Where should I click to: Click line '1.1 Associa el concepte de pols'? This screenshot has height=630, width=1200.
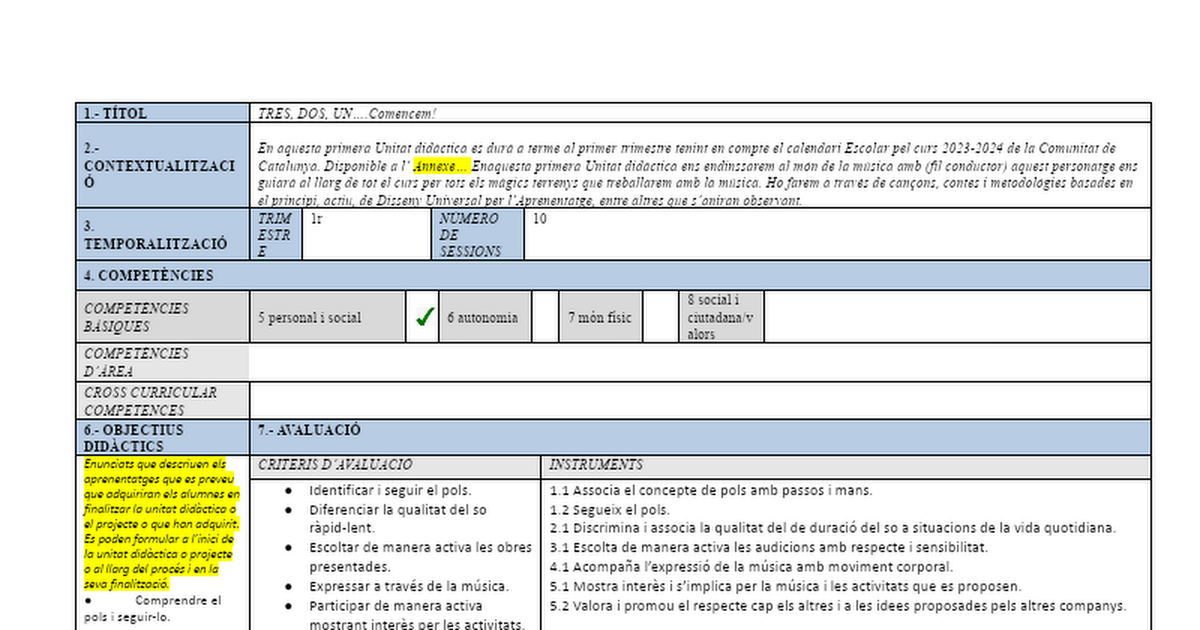711,490
